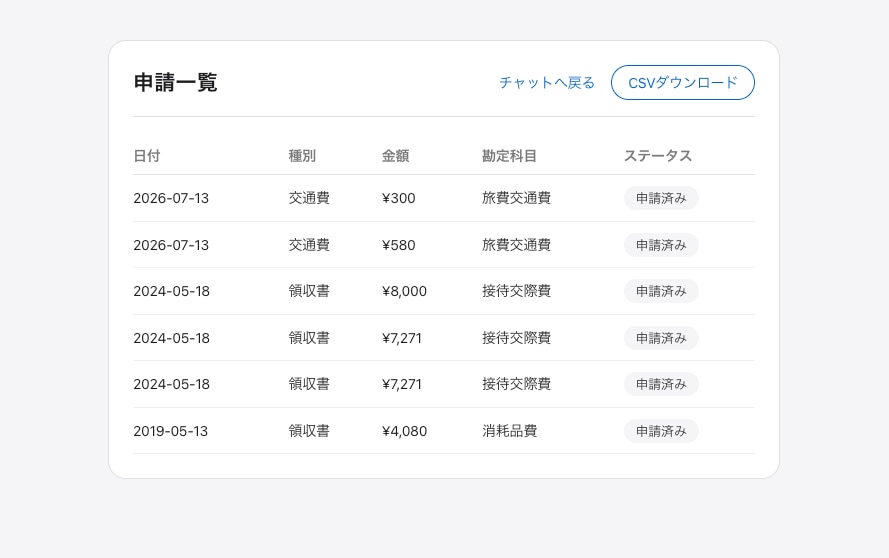Click the ステータス column header
Screen dimensions: 889x558
[x=658, y=156]
